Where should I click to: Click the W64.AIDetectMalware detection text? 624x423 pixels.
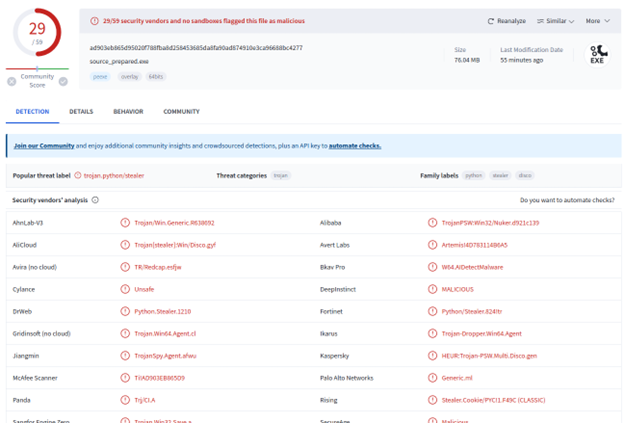click(472, 267)
